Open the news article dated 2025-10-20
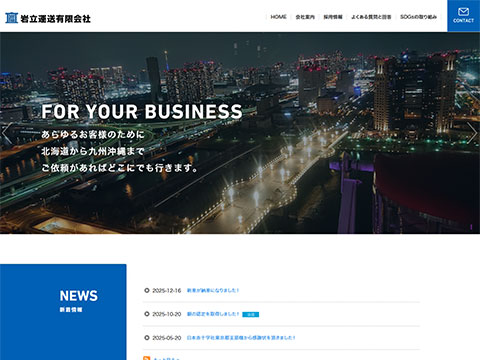 coord(213,314)
